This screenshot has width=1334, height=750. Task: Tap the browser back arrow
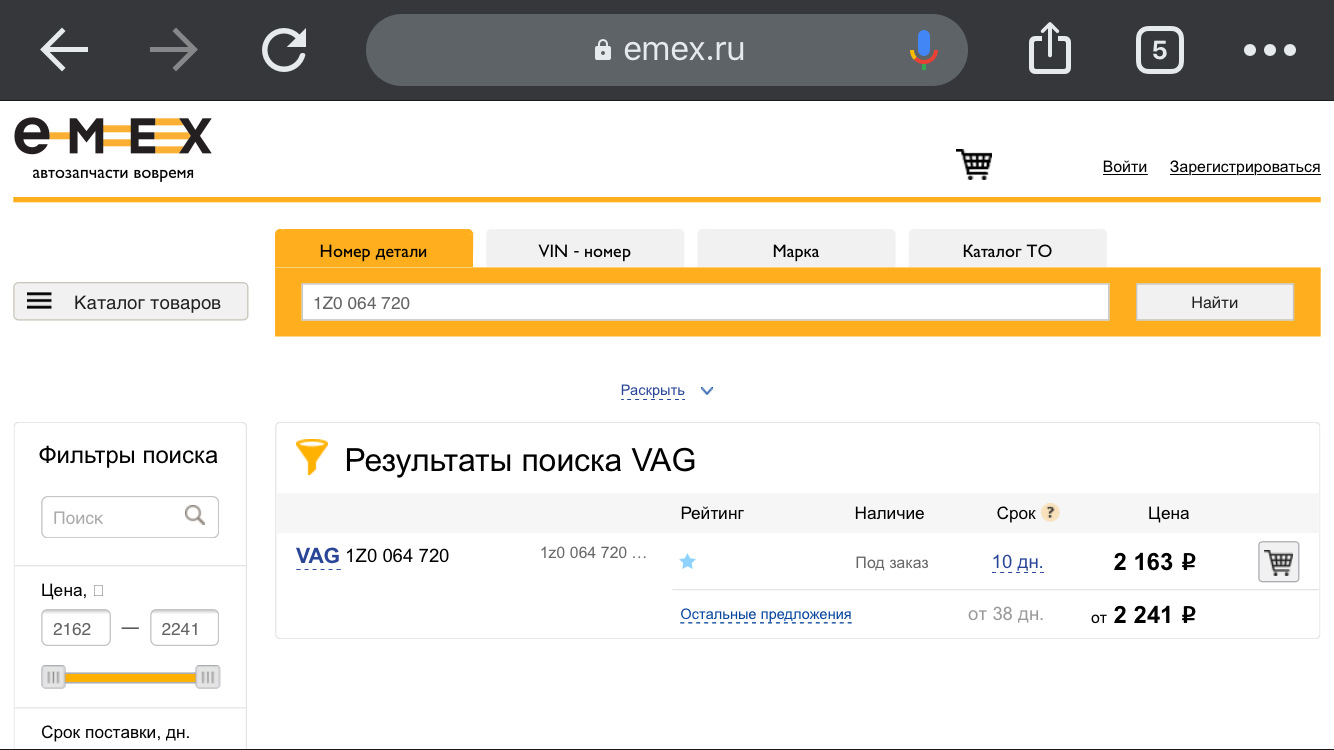[65, 50]
